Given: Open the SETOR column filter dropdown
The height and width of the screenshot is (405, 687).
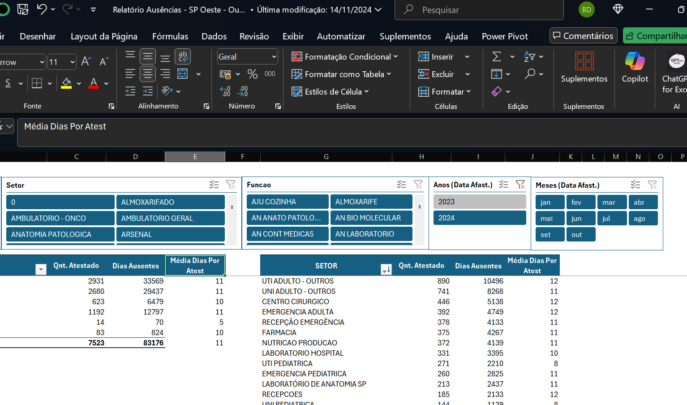Looking at the screenshot, I should [386, 269].
